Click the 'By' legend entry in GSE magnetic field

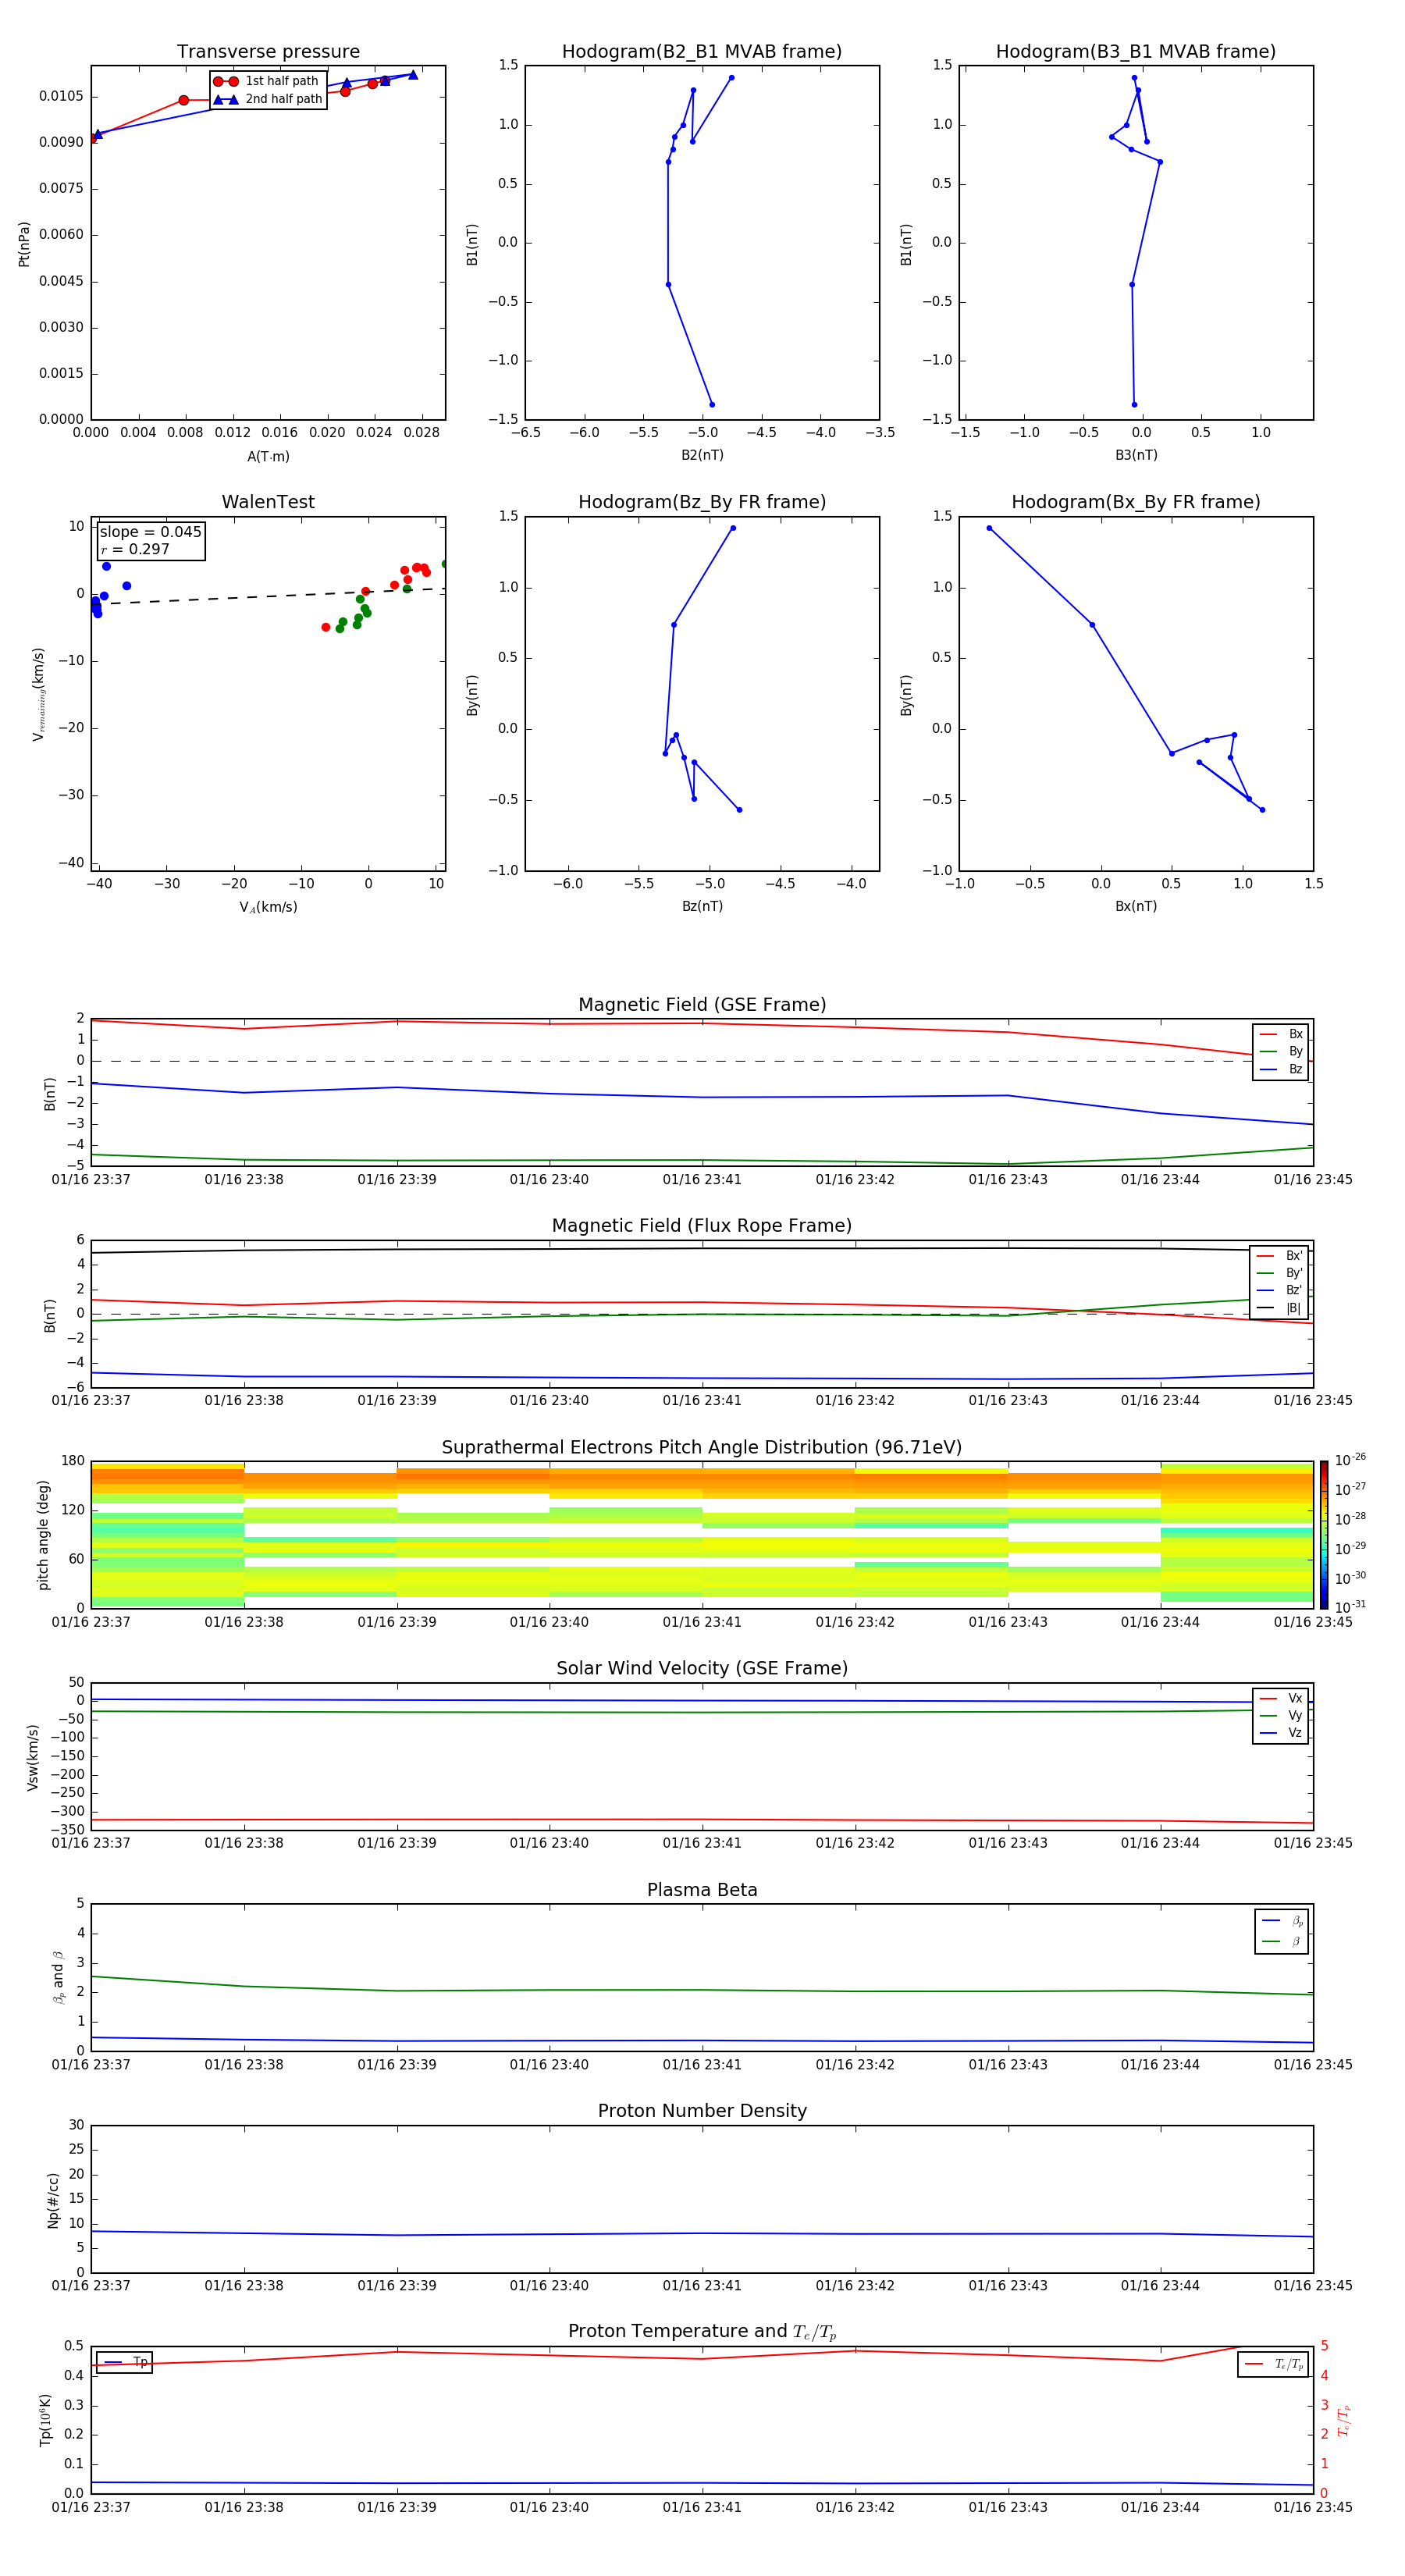1281,1051
